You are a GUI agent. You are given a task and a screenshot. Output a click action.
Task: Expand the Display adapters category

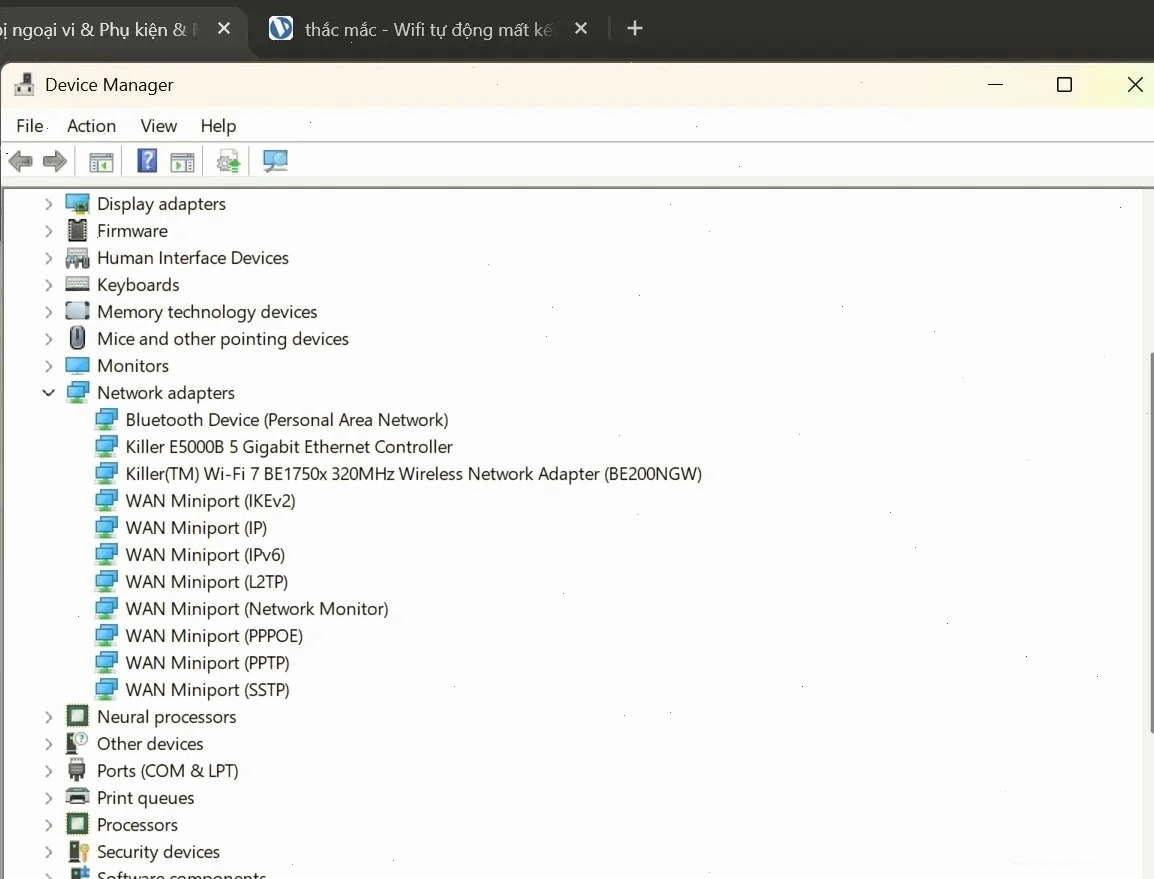(49, 204)
